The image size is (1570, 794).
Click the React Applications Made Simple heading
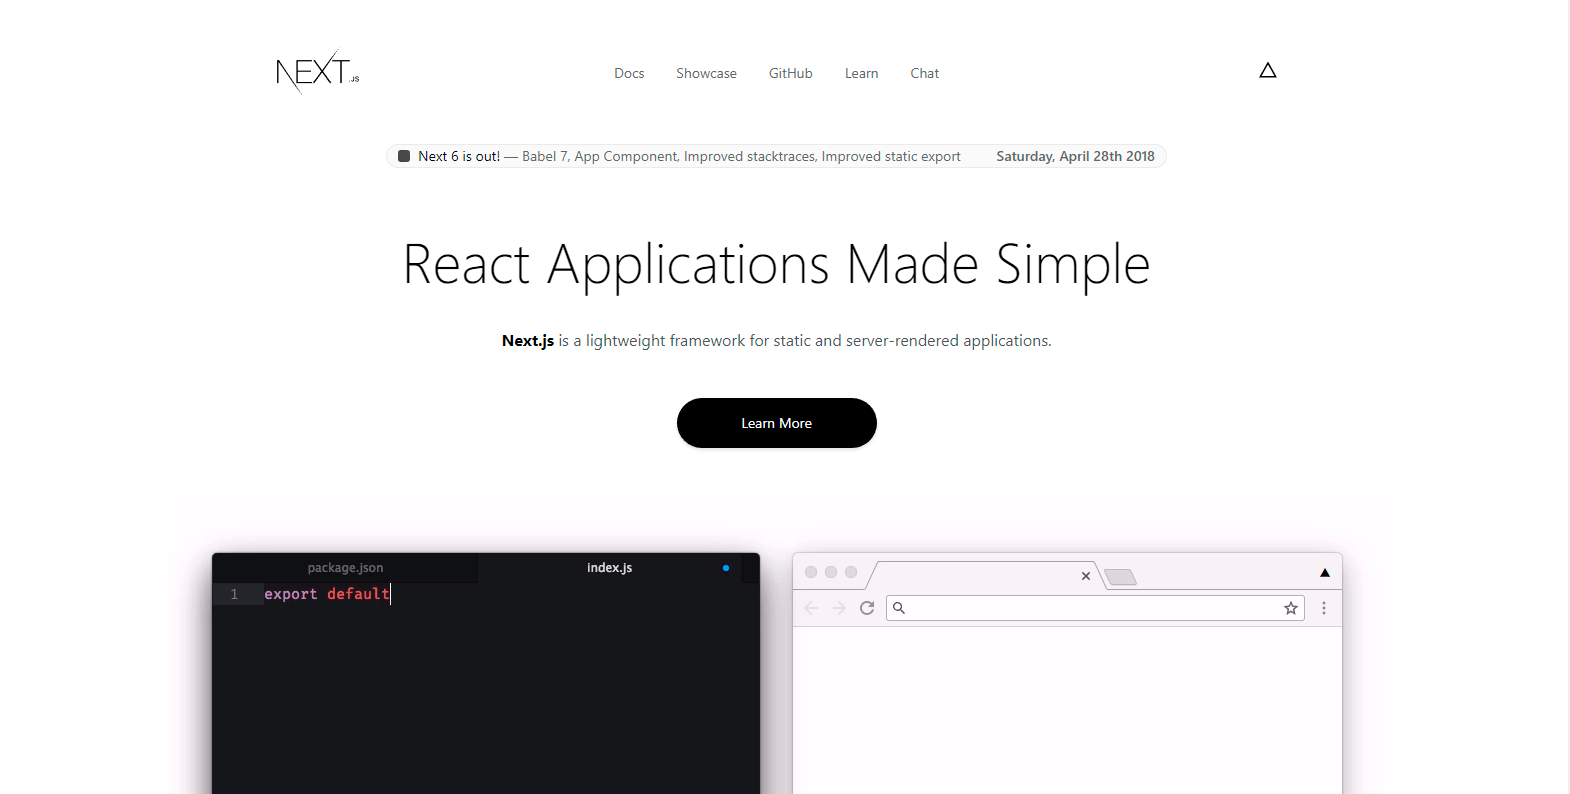777,265
